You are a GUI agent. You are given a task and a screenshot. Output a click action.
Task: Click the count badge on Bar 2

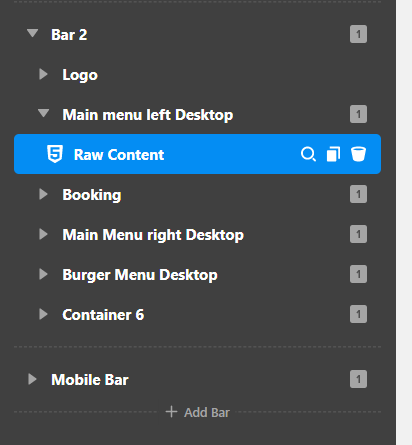tap(358, 34)
